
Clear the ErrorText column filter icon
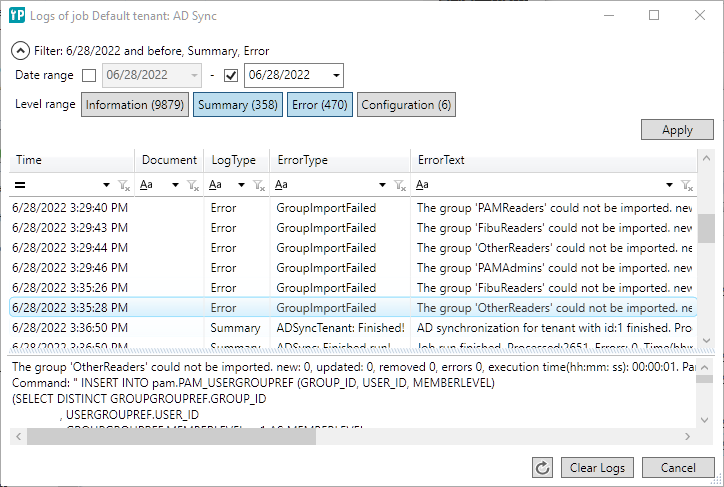click(684, 185)
